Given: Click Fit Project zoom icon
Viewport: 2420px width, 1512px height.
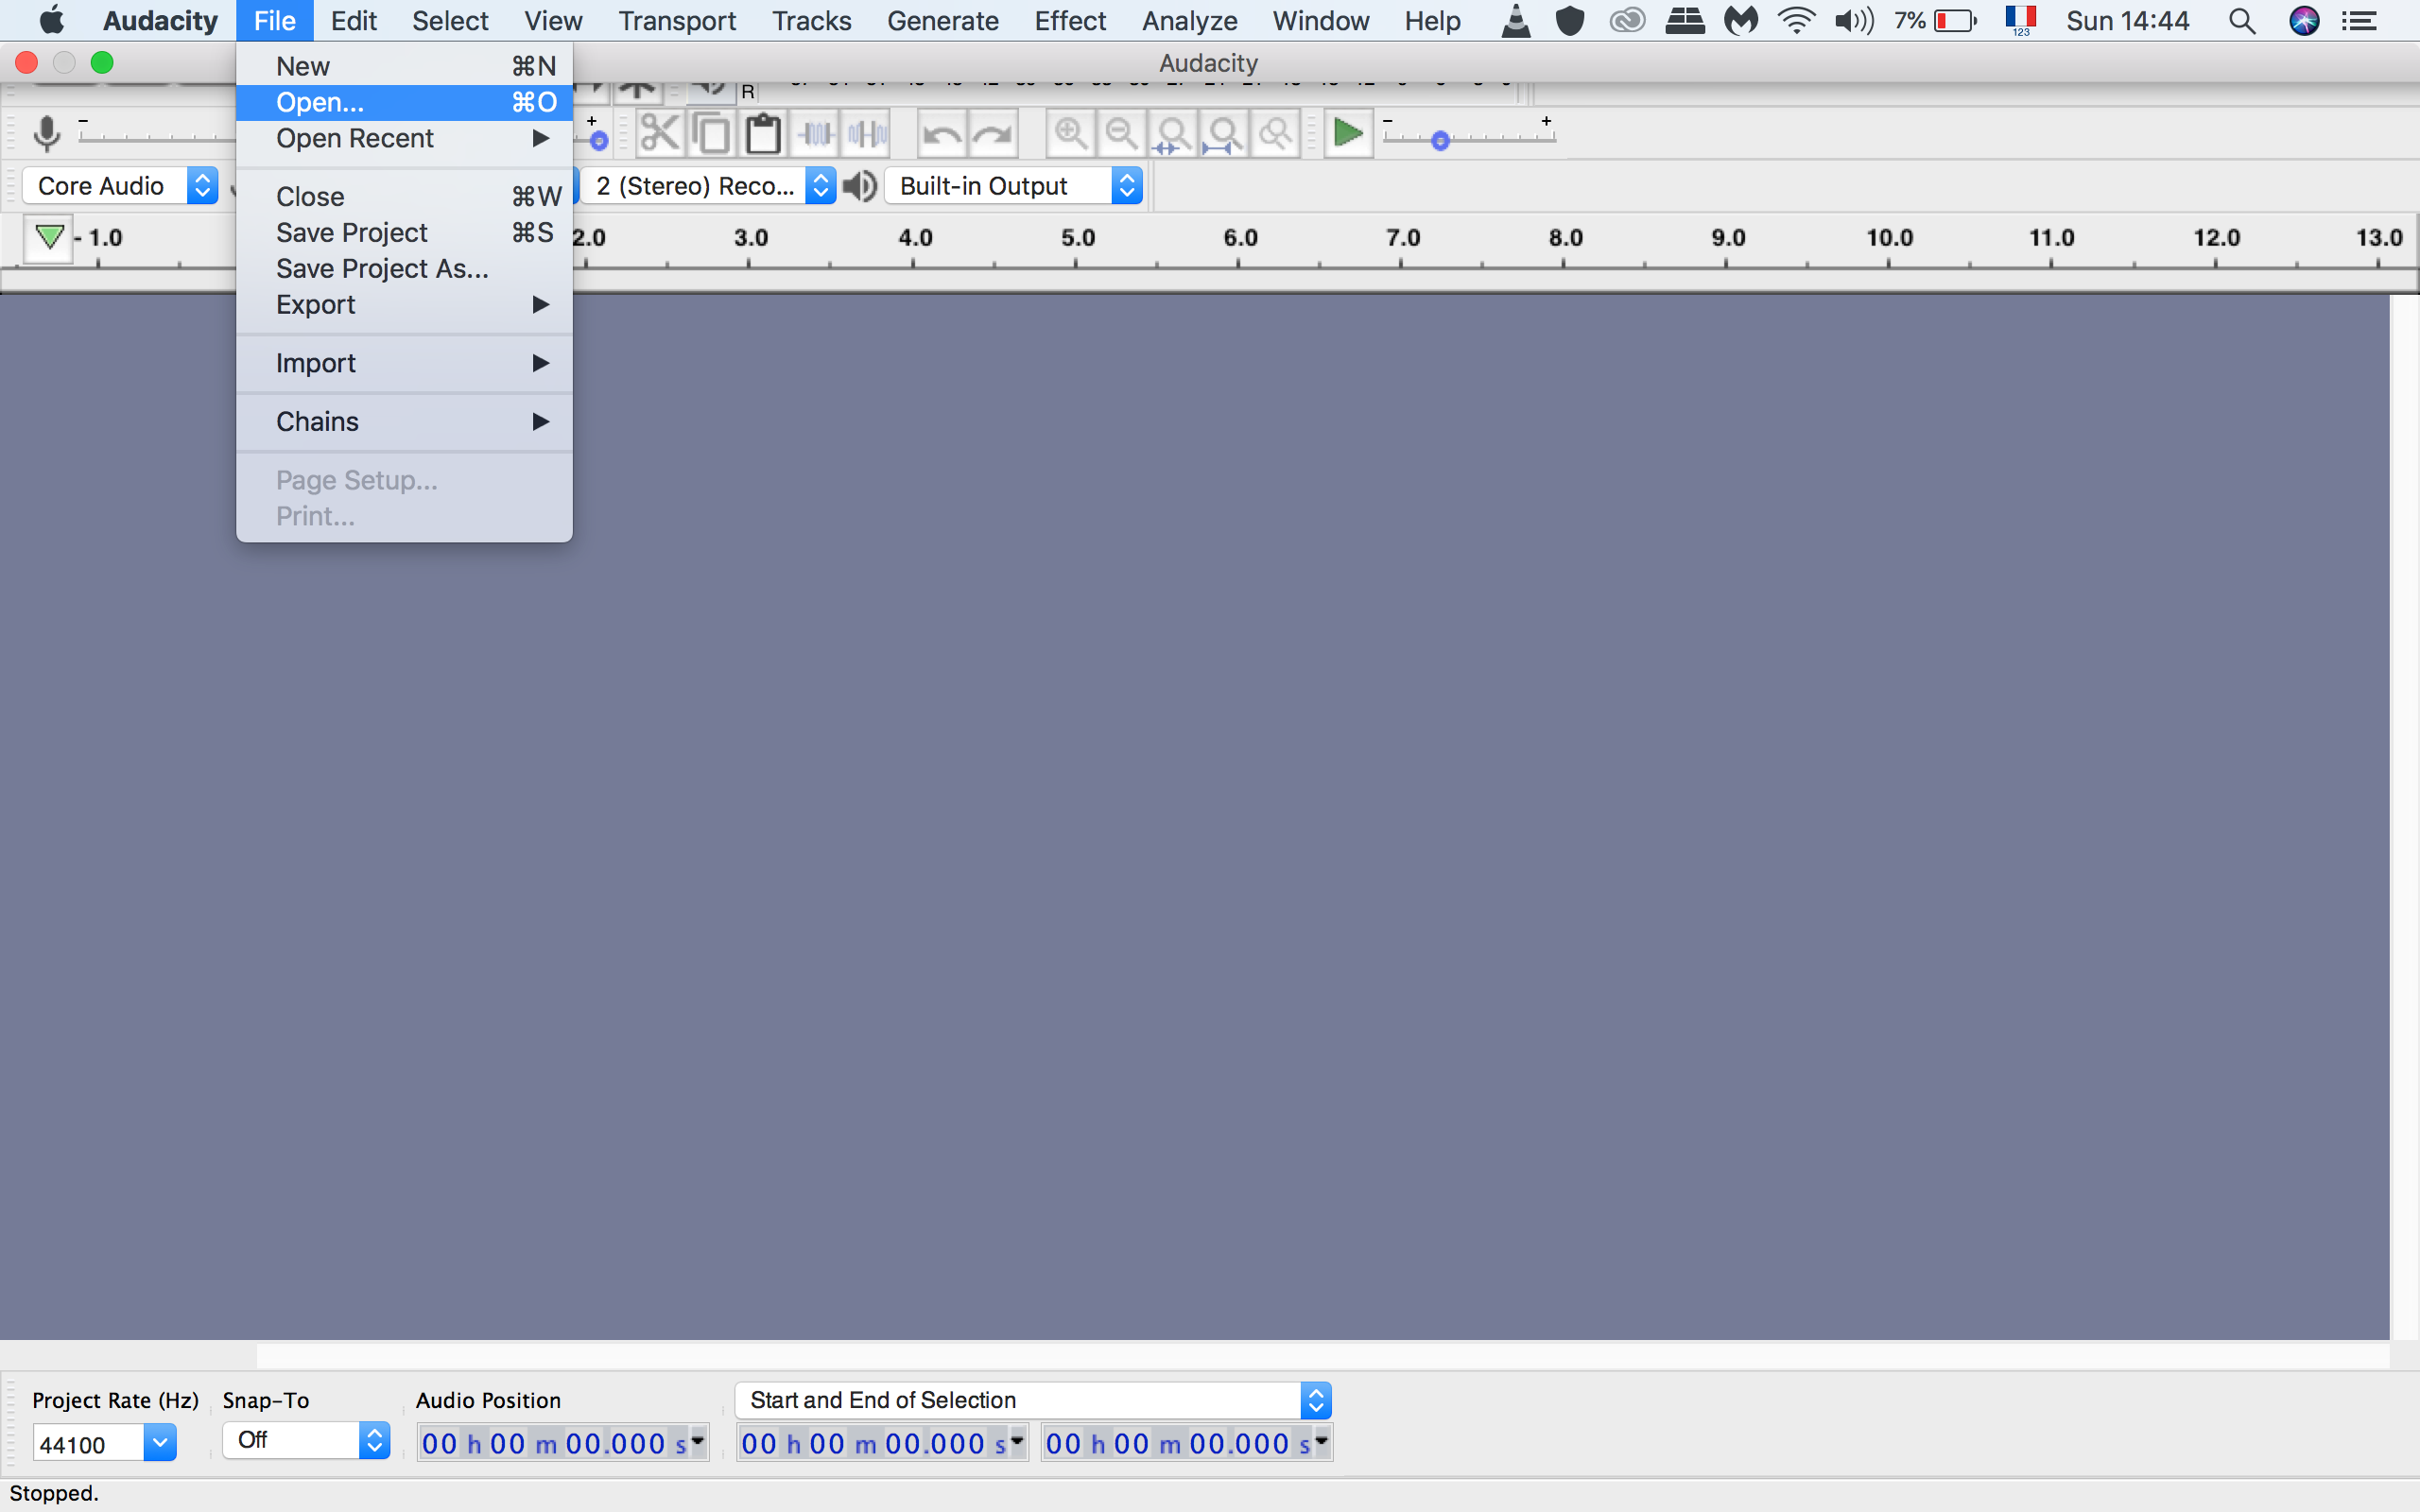Looking at the screenshot, I should 1224,133.
